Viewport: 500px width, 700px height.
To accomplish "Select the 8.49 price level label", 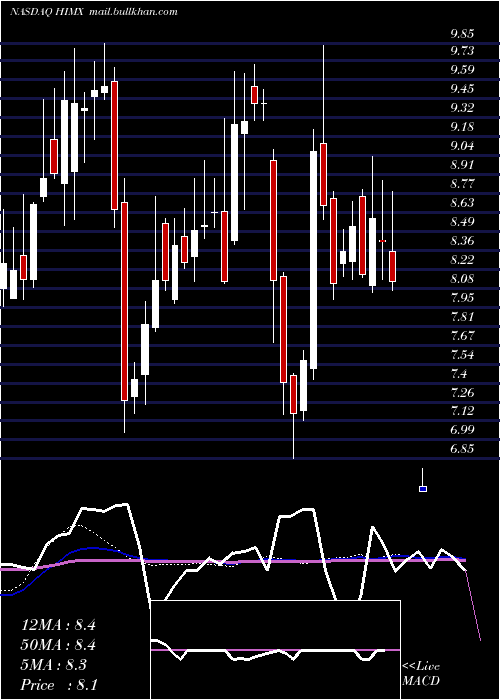I will [462, 221].
